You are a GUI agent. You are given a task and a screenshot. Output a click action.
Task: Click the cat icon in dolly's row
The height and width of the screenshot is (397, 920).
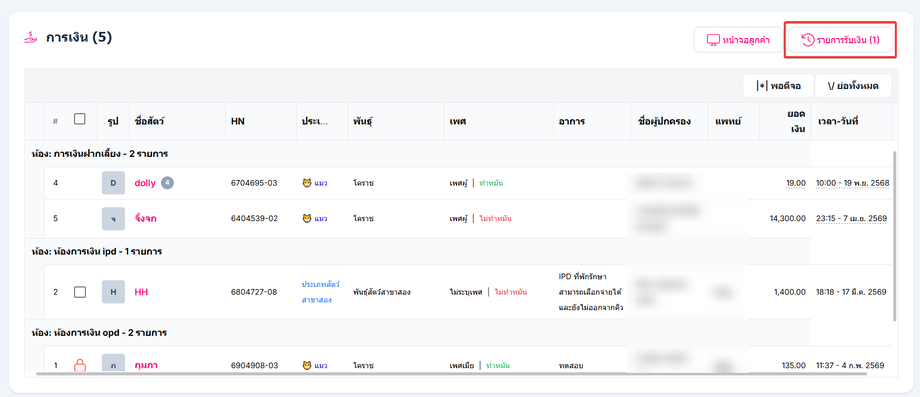pos(306,183)
